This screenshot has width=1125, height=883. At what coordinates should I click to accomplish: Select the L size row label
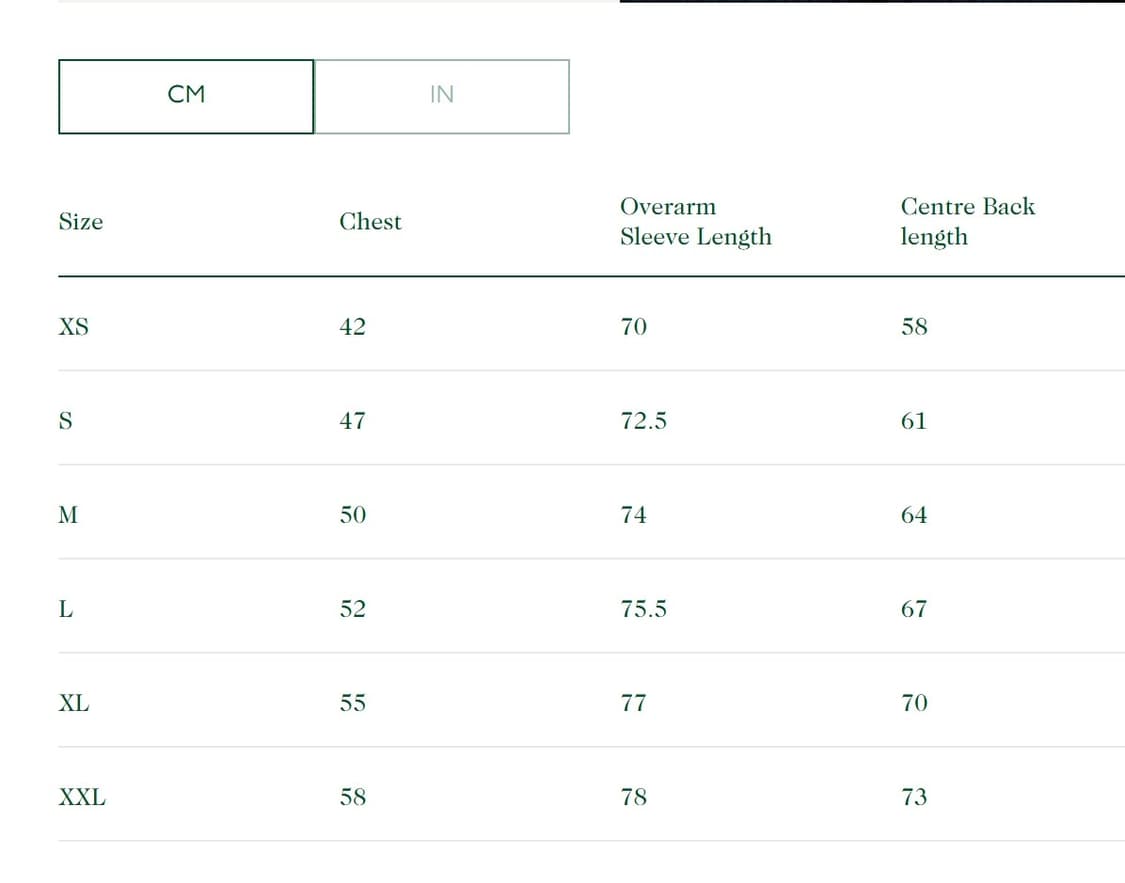pos(66,609)
